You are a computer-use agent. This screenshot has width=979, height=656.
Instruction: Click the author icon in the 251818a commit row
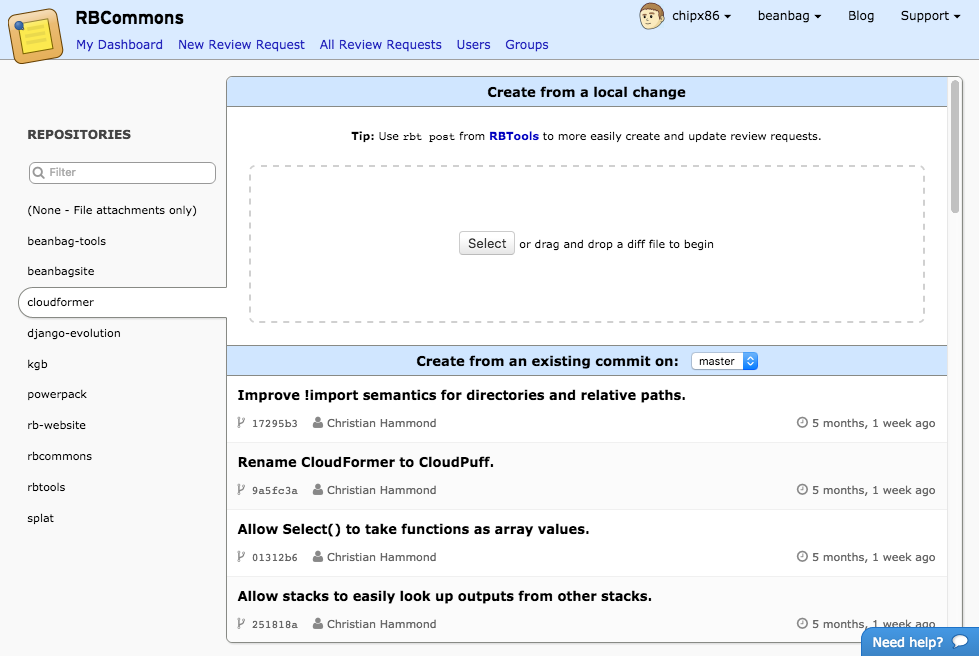point(318,623)
